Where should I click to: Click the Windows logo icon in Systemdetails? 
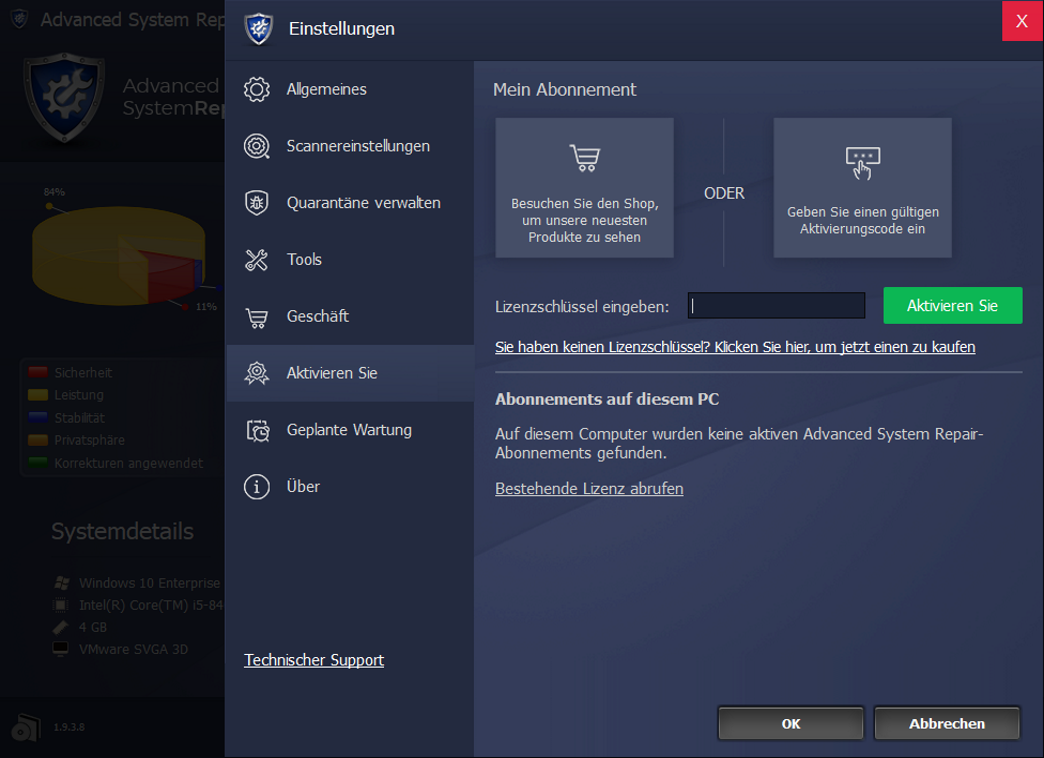coord(61,583)
